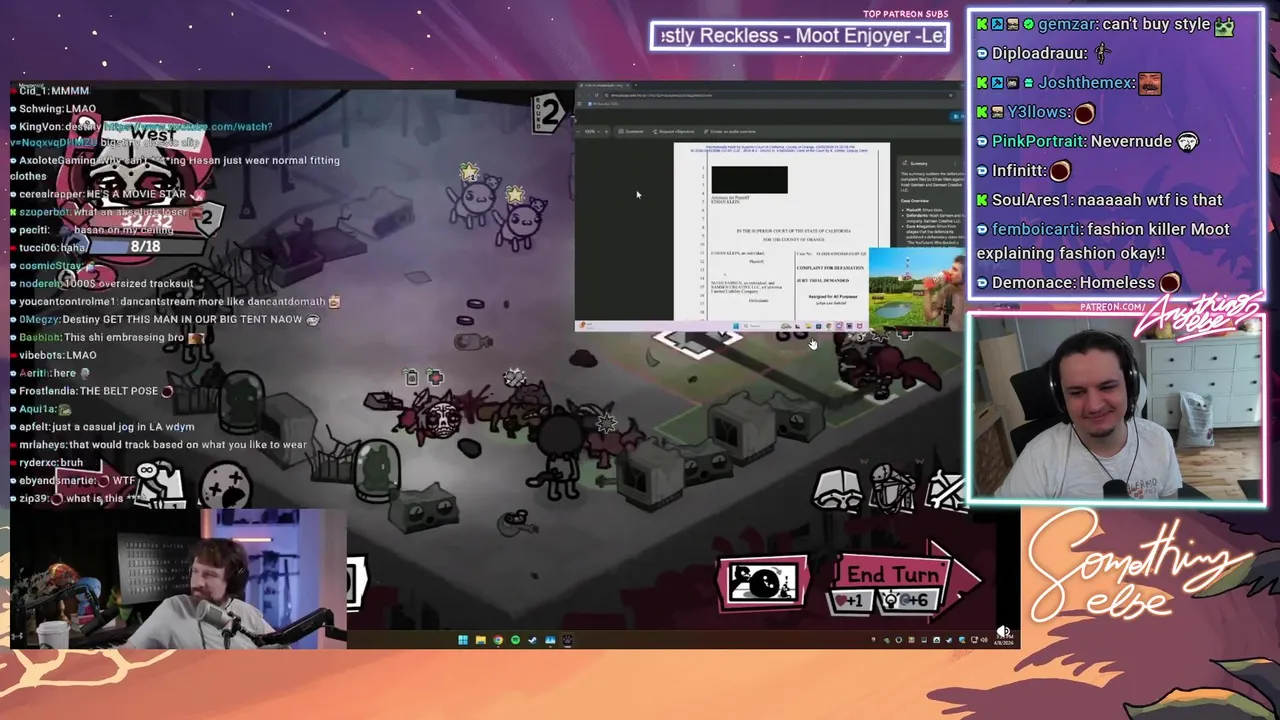Open Steam from the streamed taskbar
This screenshot has height=720, width=1280.
coord(532,640)
